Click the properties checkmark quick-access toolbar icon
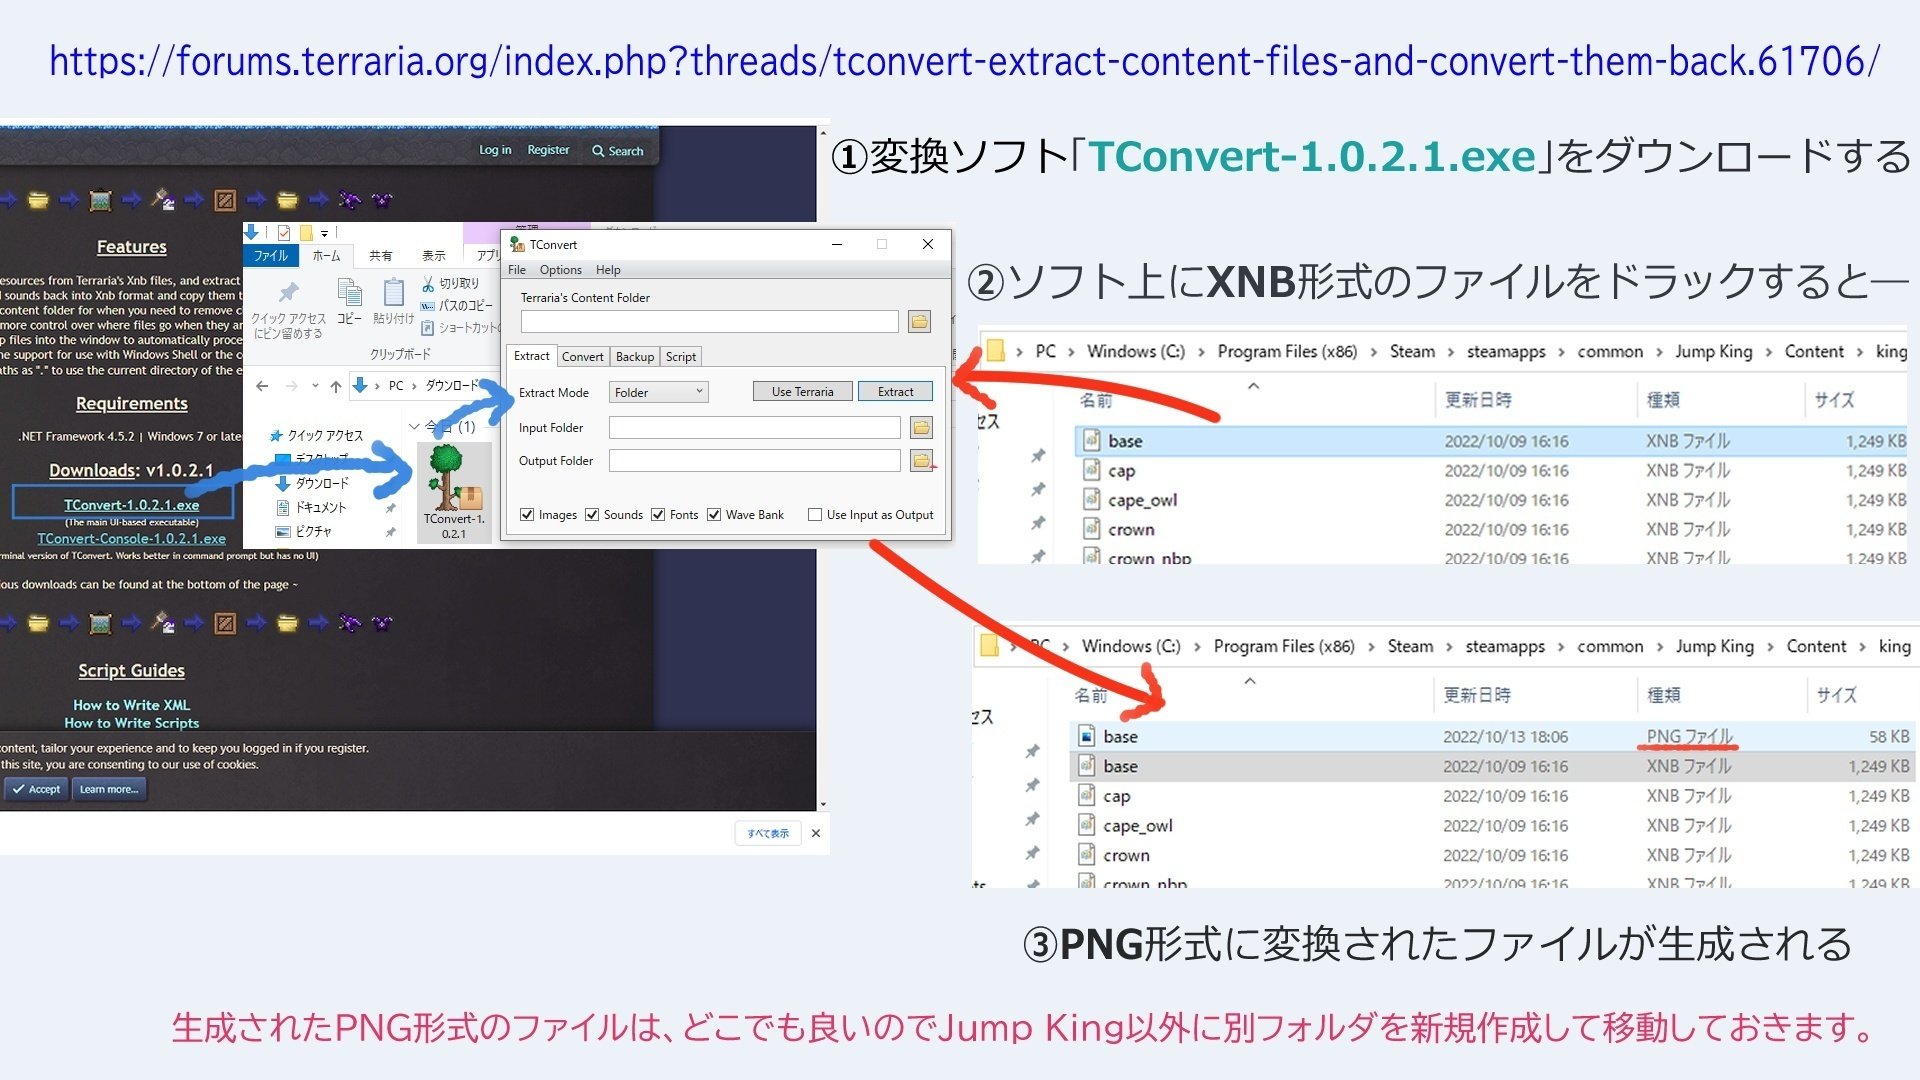The height and width of the screenshot is (1080, 1920). (x=284, y=232)
